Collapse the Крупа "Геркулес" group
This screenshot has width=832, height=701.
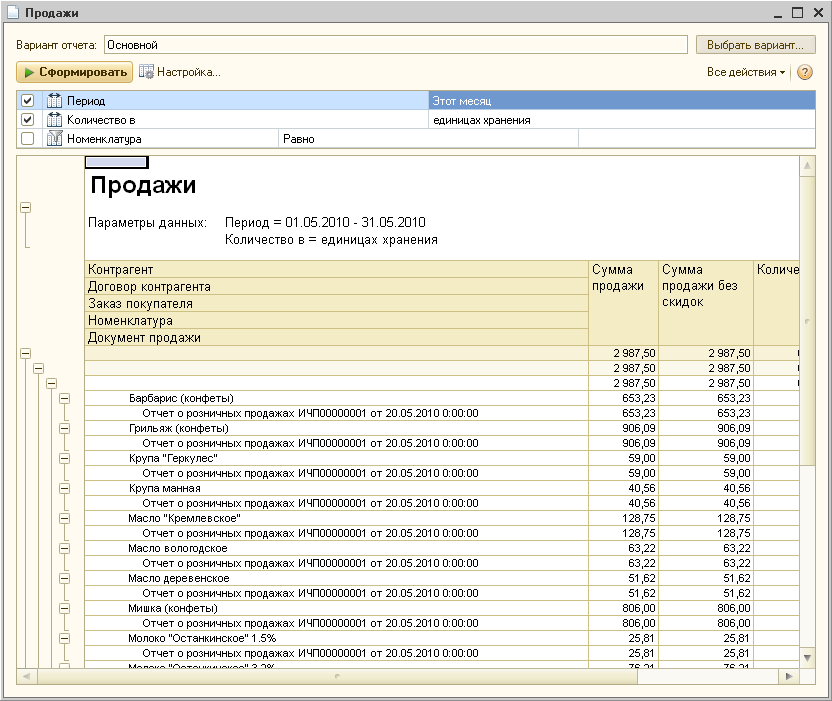(64, 458)
